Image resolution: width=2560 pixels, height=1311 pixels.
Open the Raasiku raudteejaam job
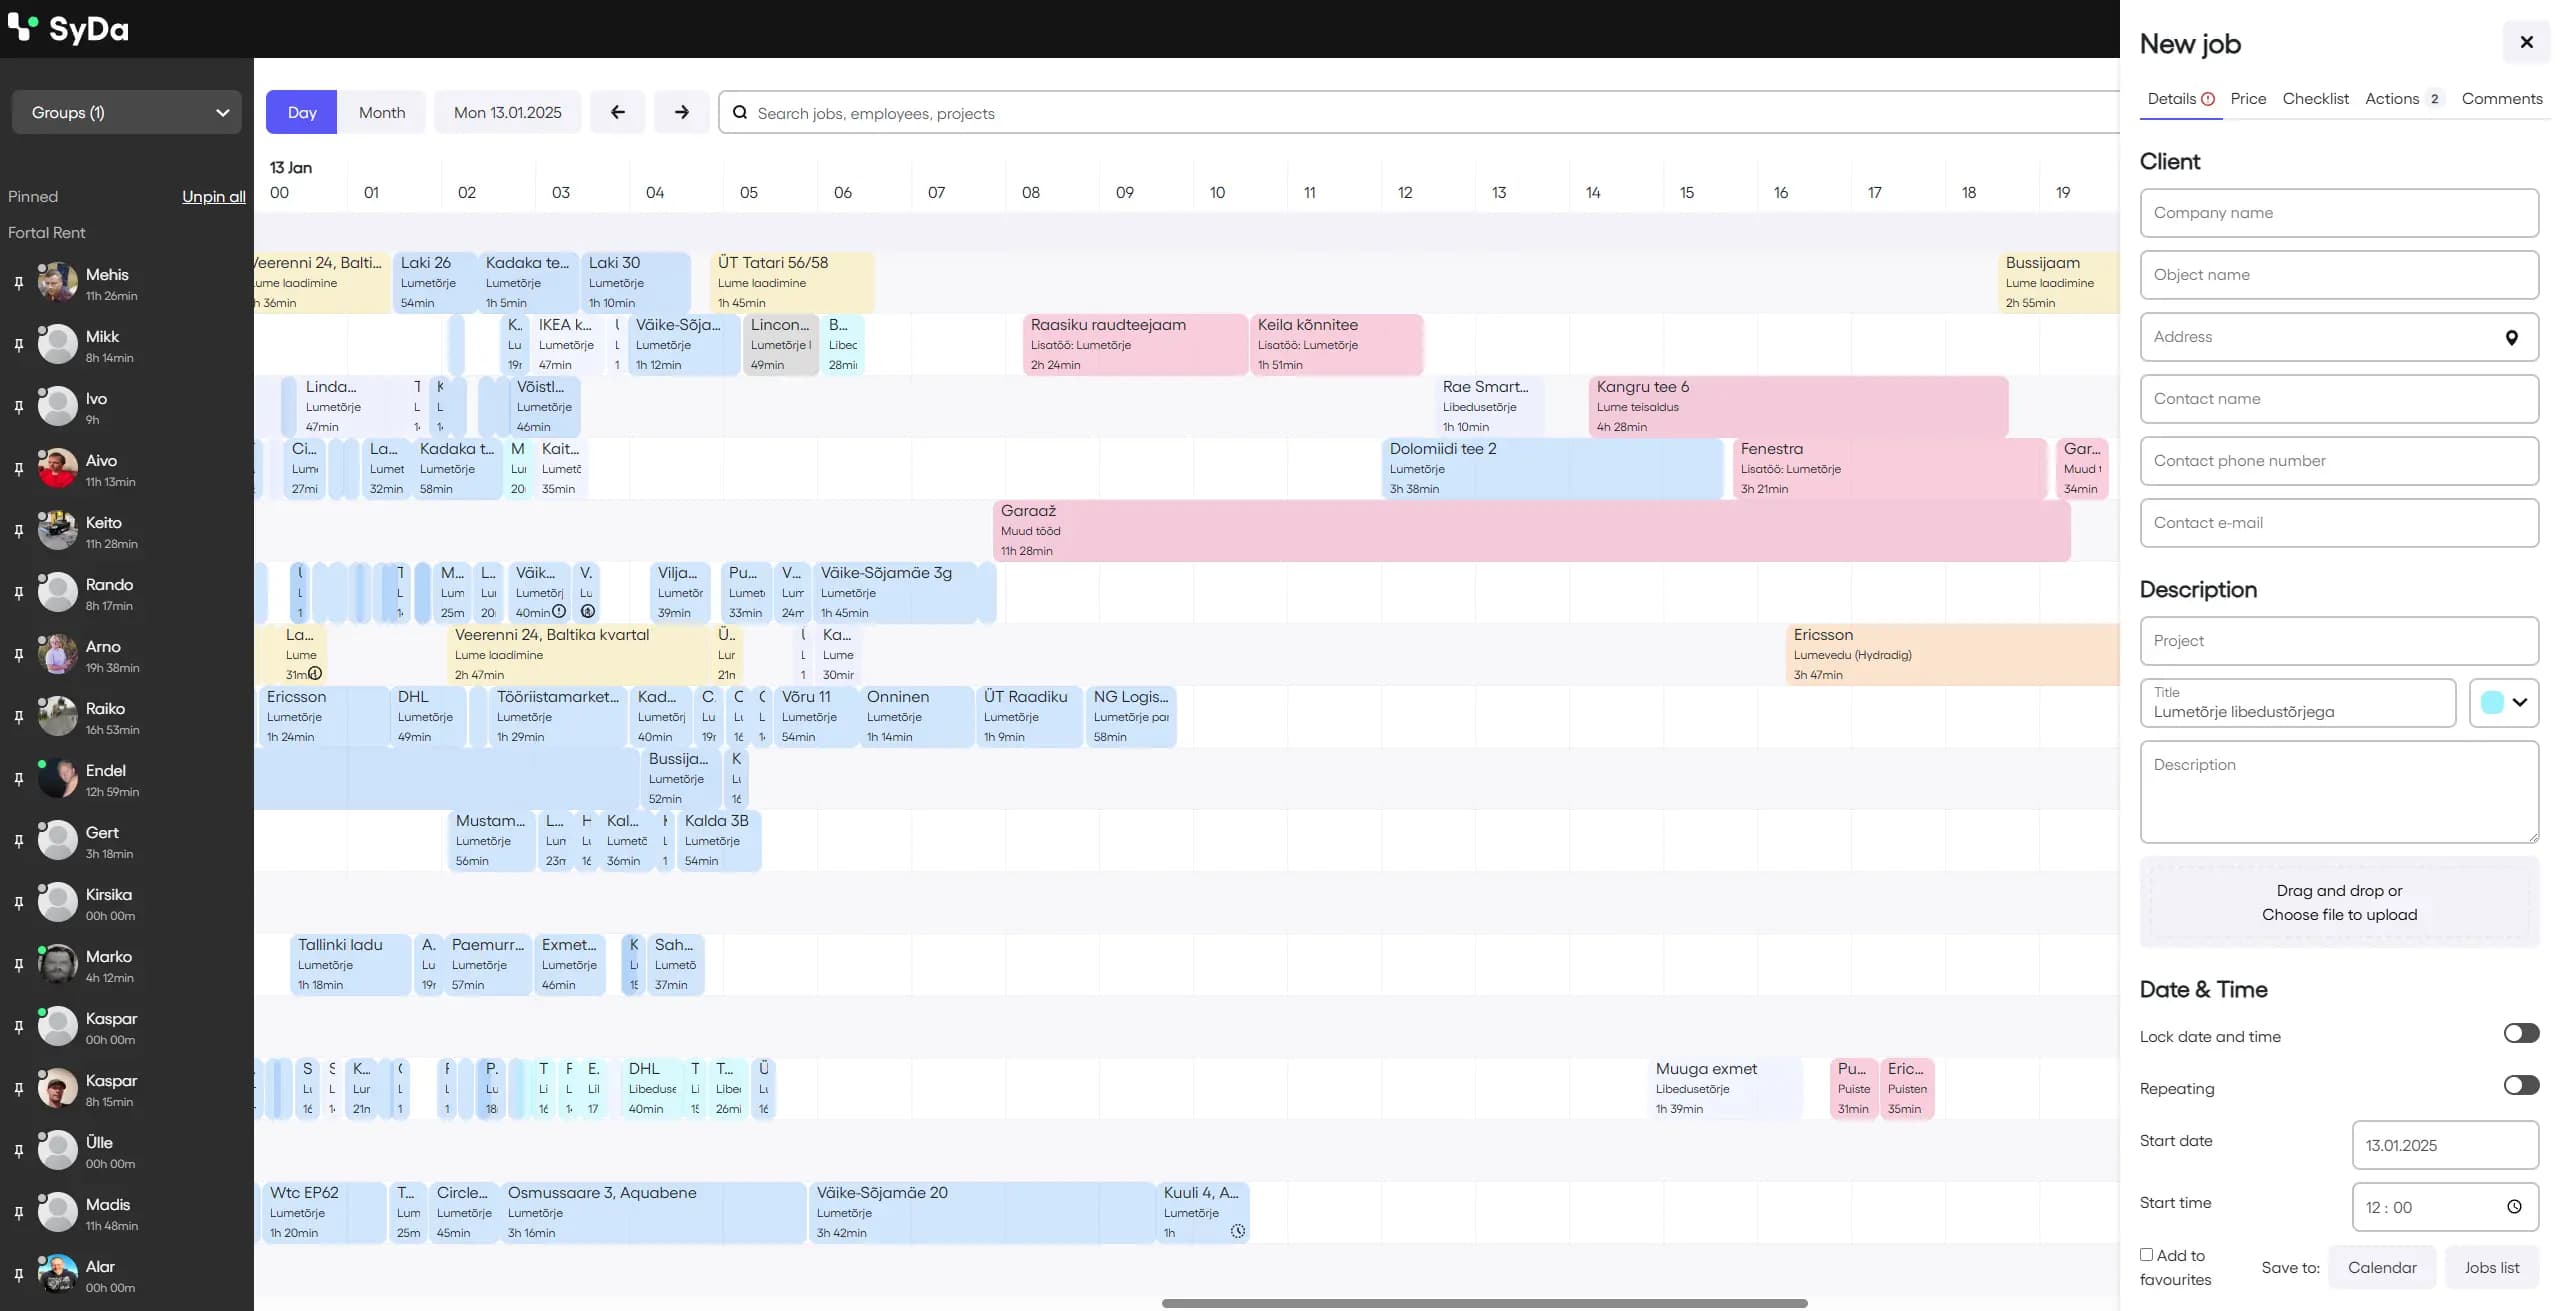(x=1135, y=345)
